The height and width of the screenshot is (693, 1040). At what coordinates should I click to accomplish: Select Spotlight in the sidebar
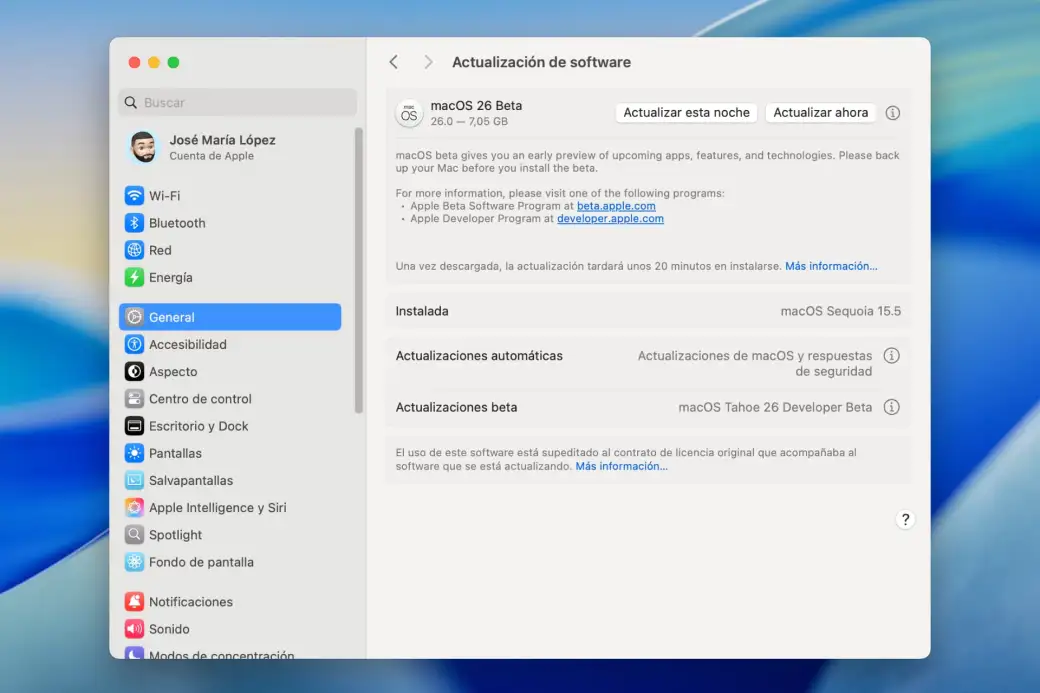(x=175, y=535)
